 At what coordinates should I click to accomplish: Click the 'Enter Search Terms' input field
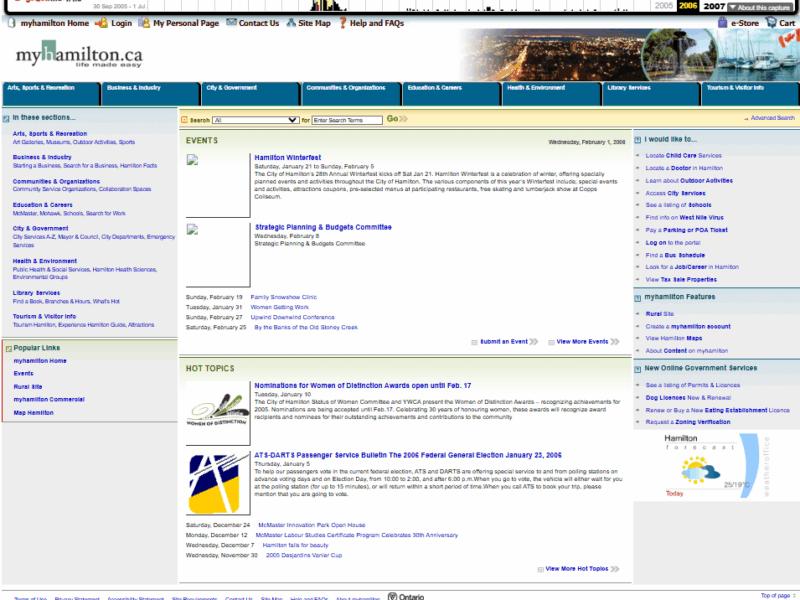347,120
